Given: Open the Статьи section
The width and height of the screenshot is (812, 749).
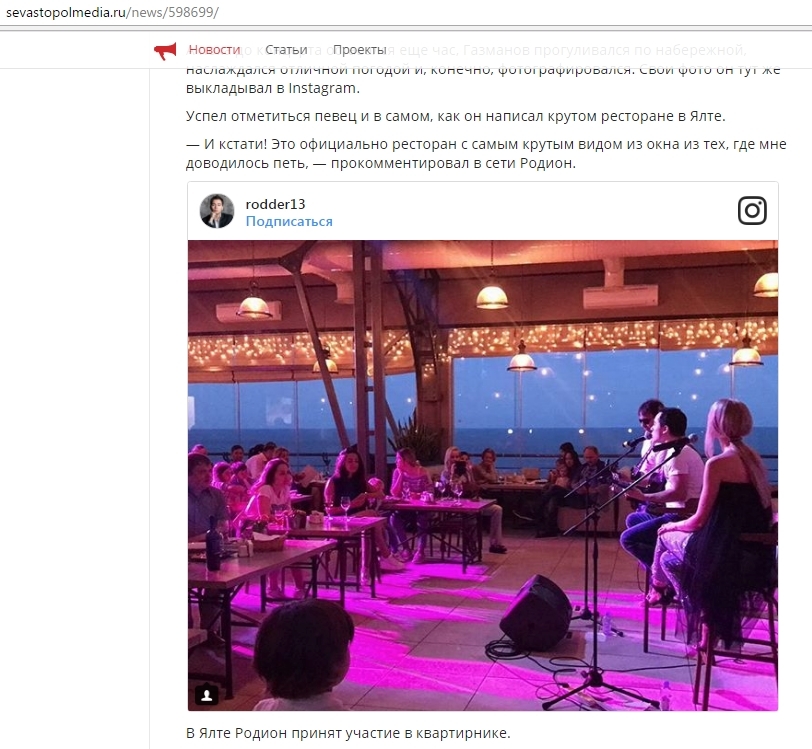Looking at the screenshot, I should click(x=286, y=50).
